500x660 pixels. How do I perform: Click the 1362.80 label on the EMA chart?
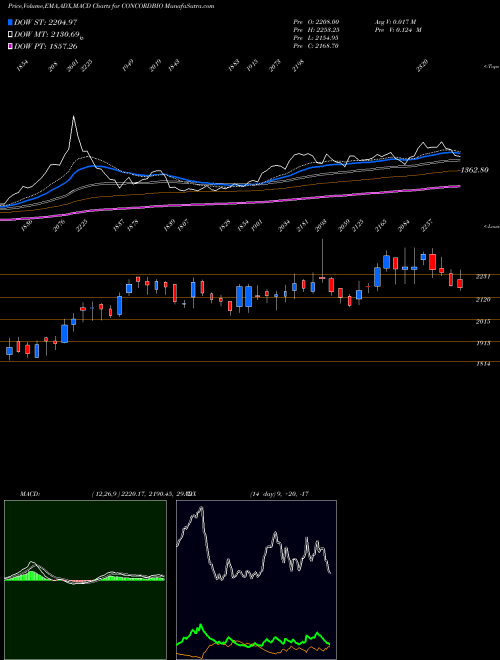point(474,170)
